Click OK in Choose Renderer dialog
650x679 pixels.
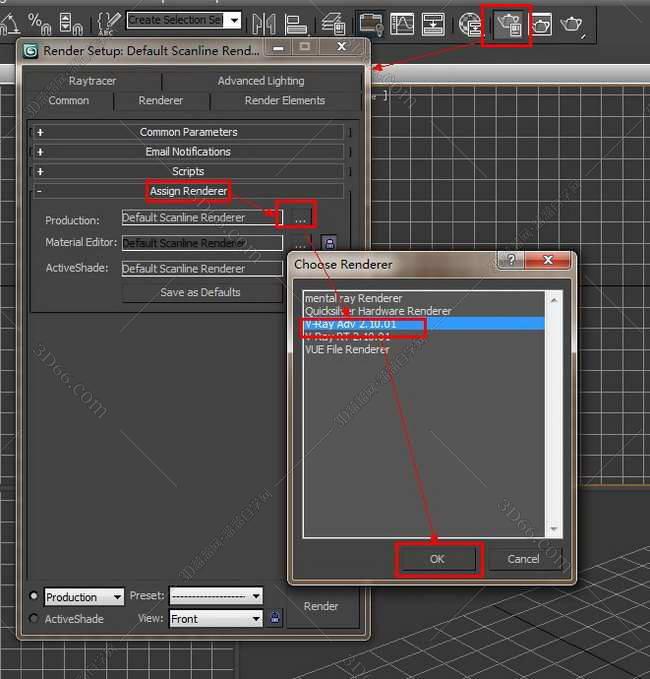[437, 559]
